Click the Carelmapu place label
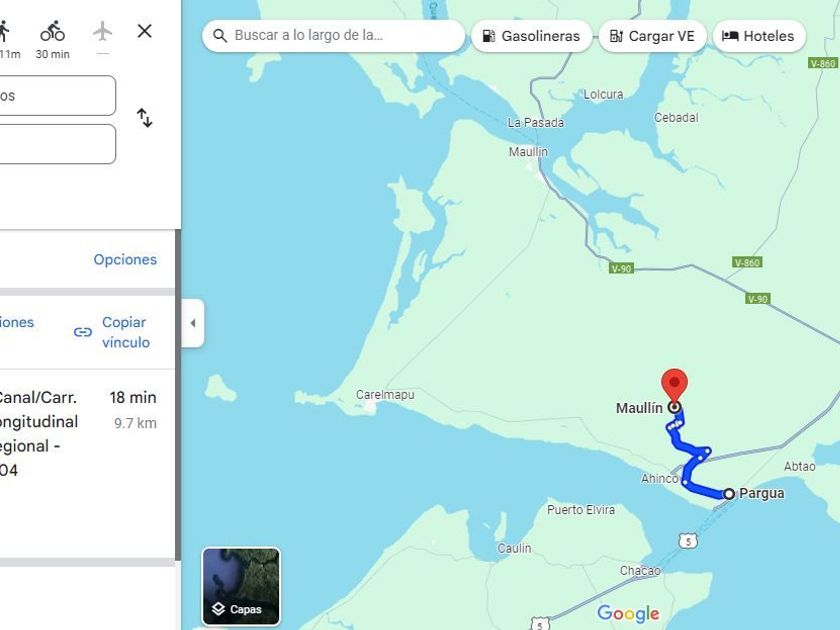The width and height of the screenshot is (840, 630). (385, 395)
